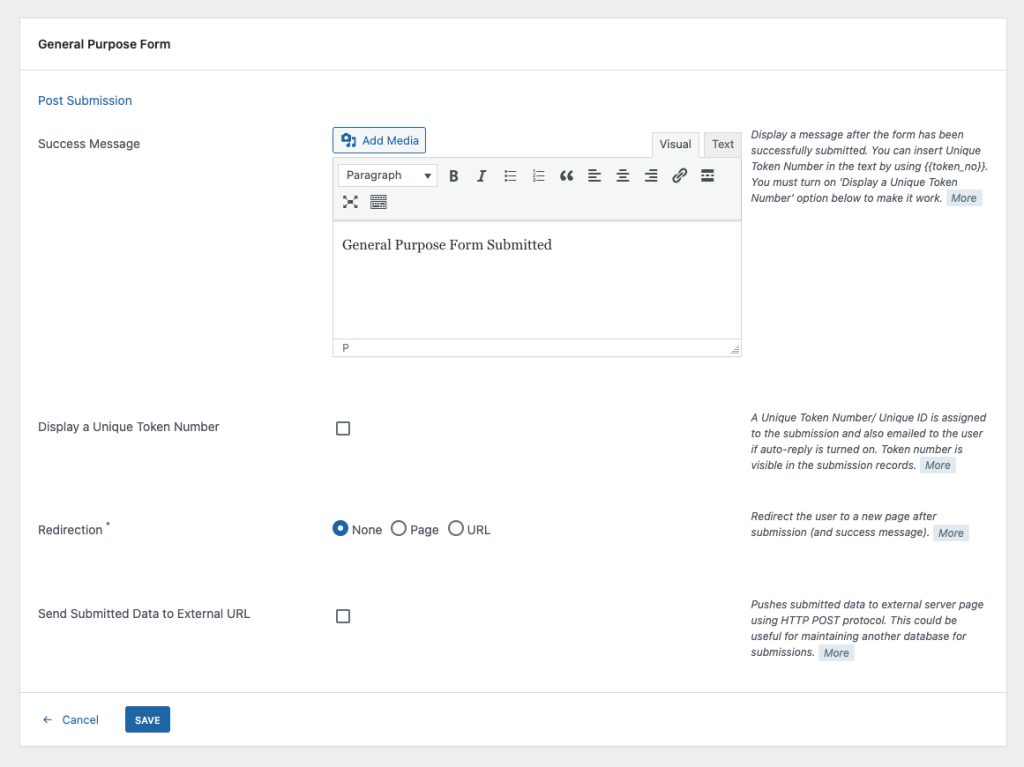This screenshot has width=1024, height=767.
Task: Click the SAVE button
Action: click(147, 719)
